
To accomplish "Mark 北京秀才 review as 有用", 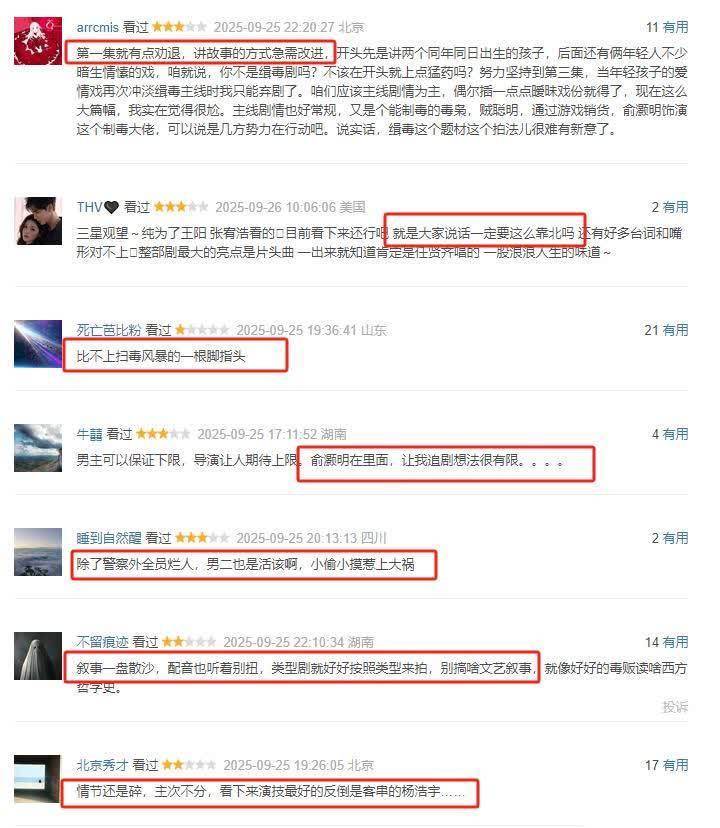I will (x=675, y=765).
